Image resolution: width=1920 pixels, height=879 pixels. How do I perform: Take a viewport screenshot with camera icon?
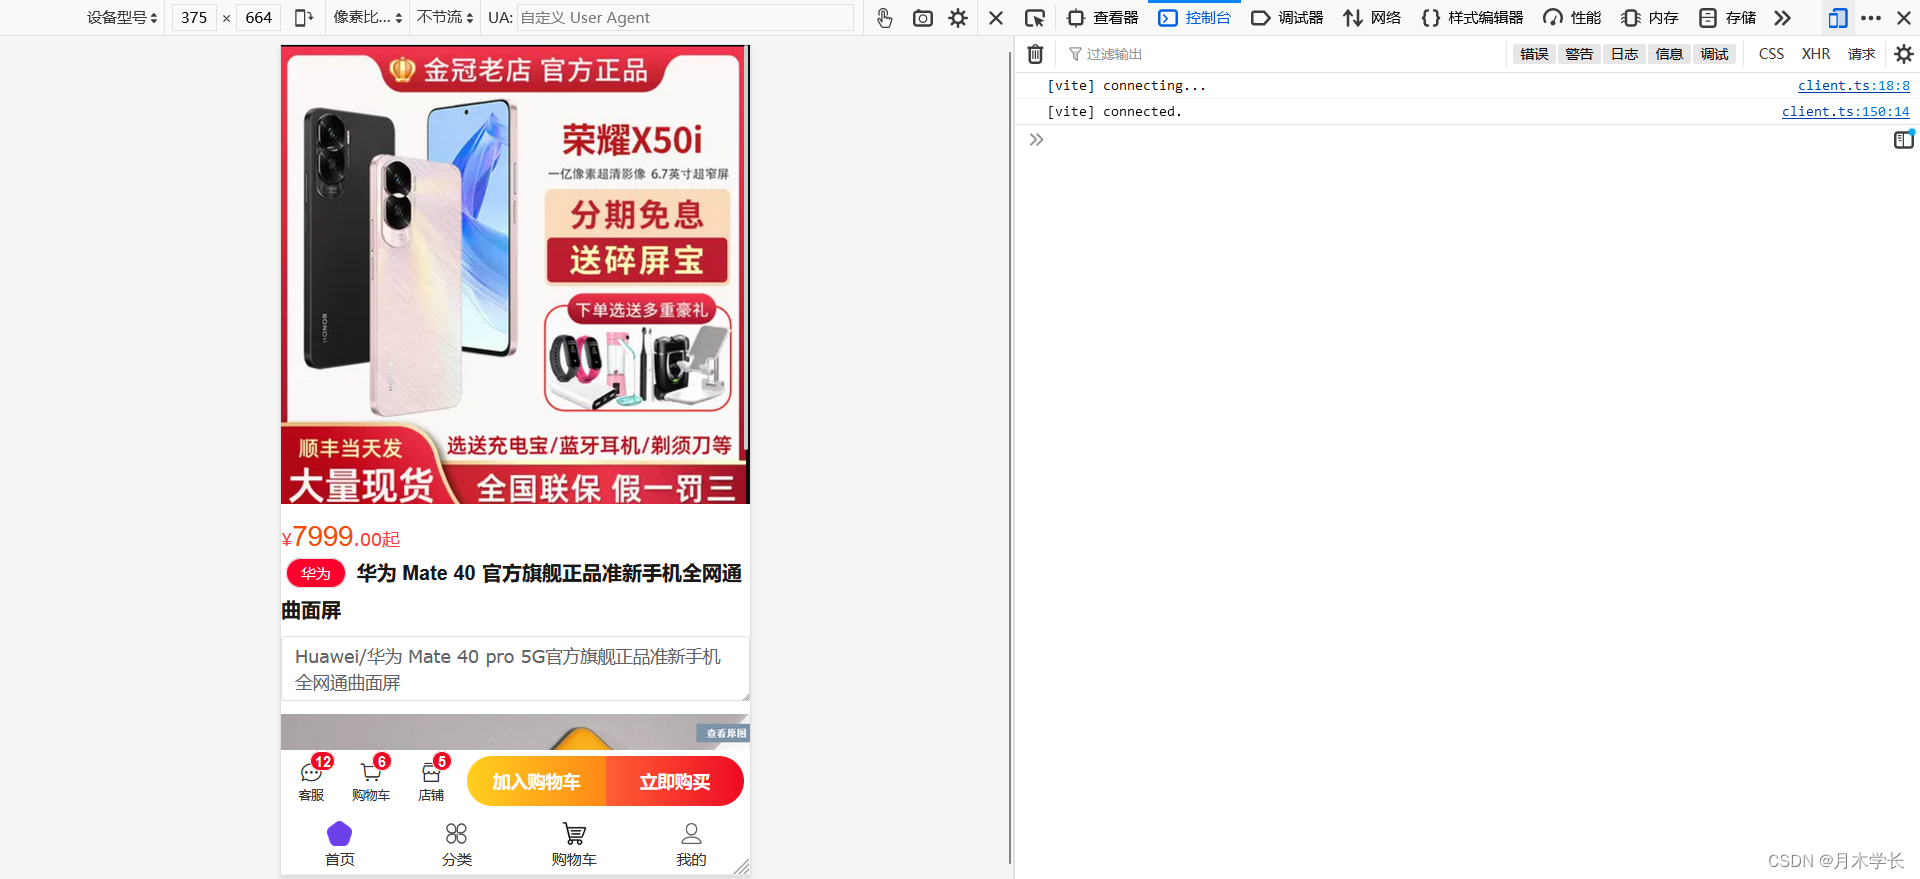pos(922,18)
